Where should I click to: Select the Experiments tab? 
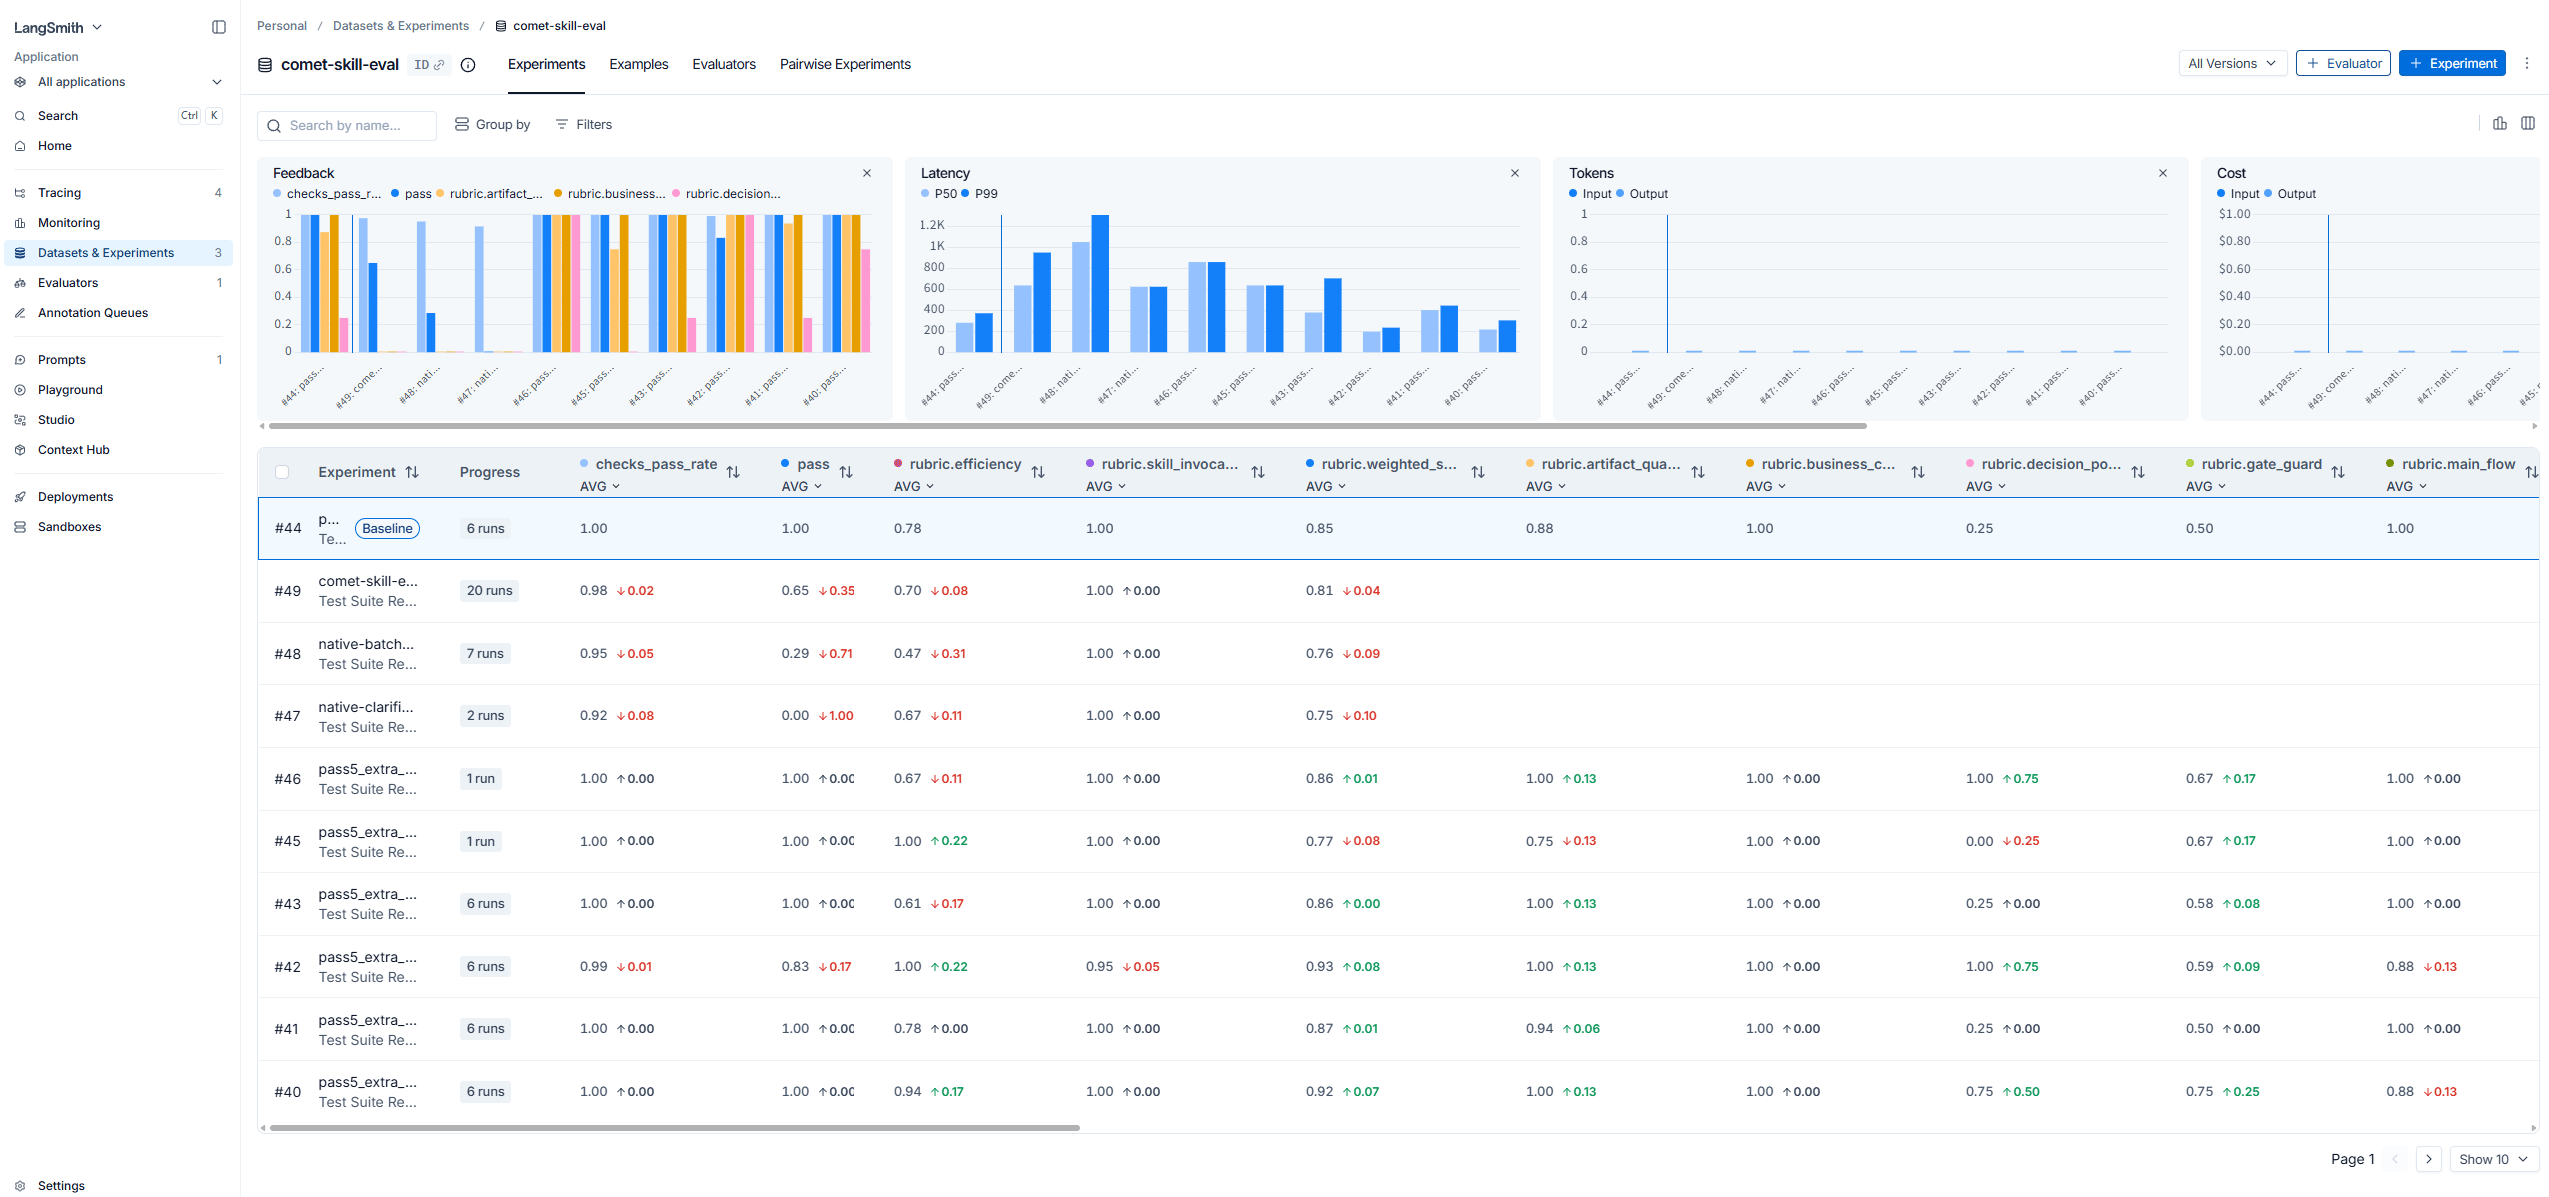[547, 64]
